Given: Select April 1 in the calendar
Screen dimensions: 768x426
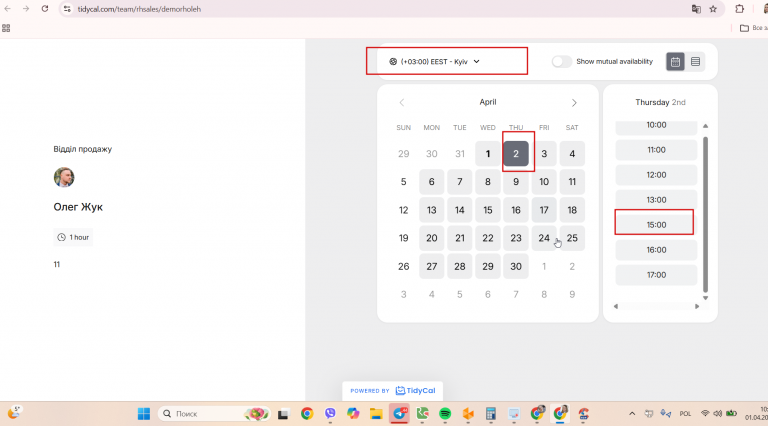Looking at the screenshot, I should point(487,154).
